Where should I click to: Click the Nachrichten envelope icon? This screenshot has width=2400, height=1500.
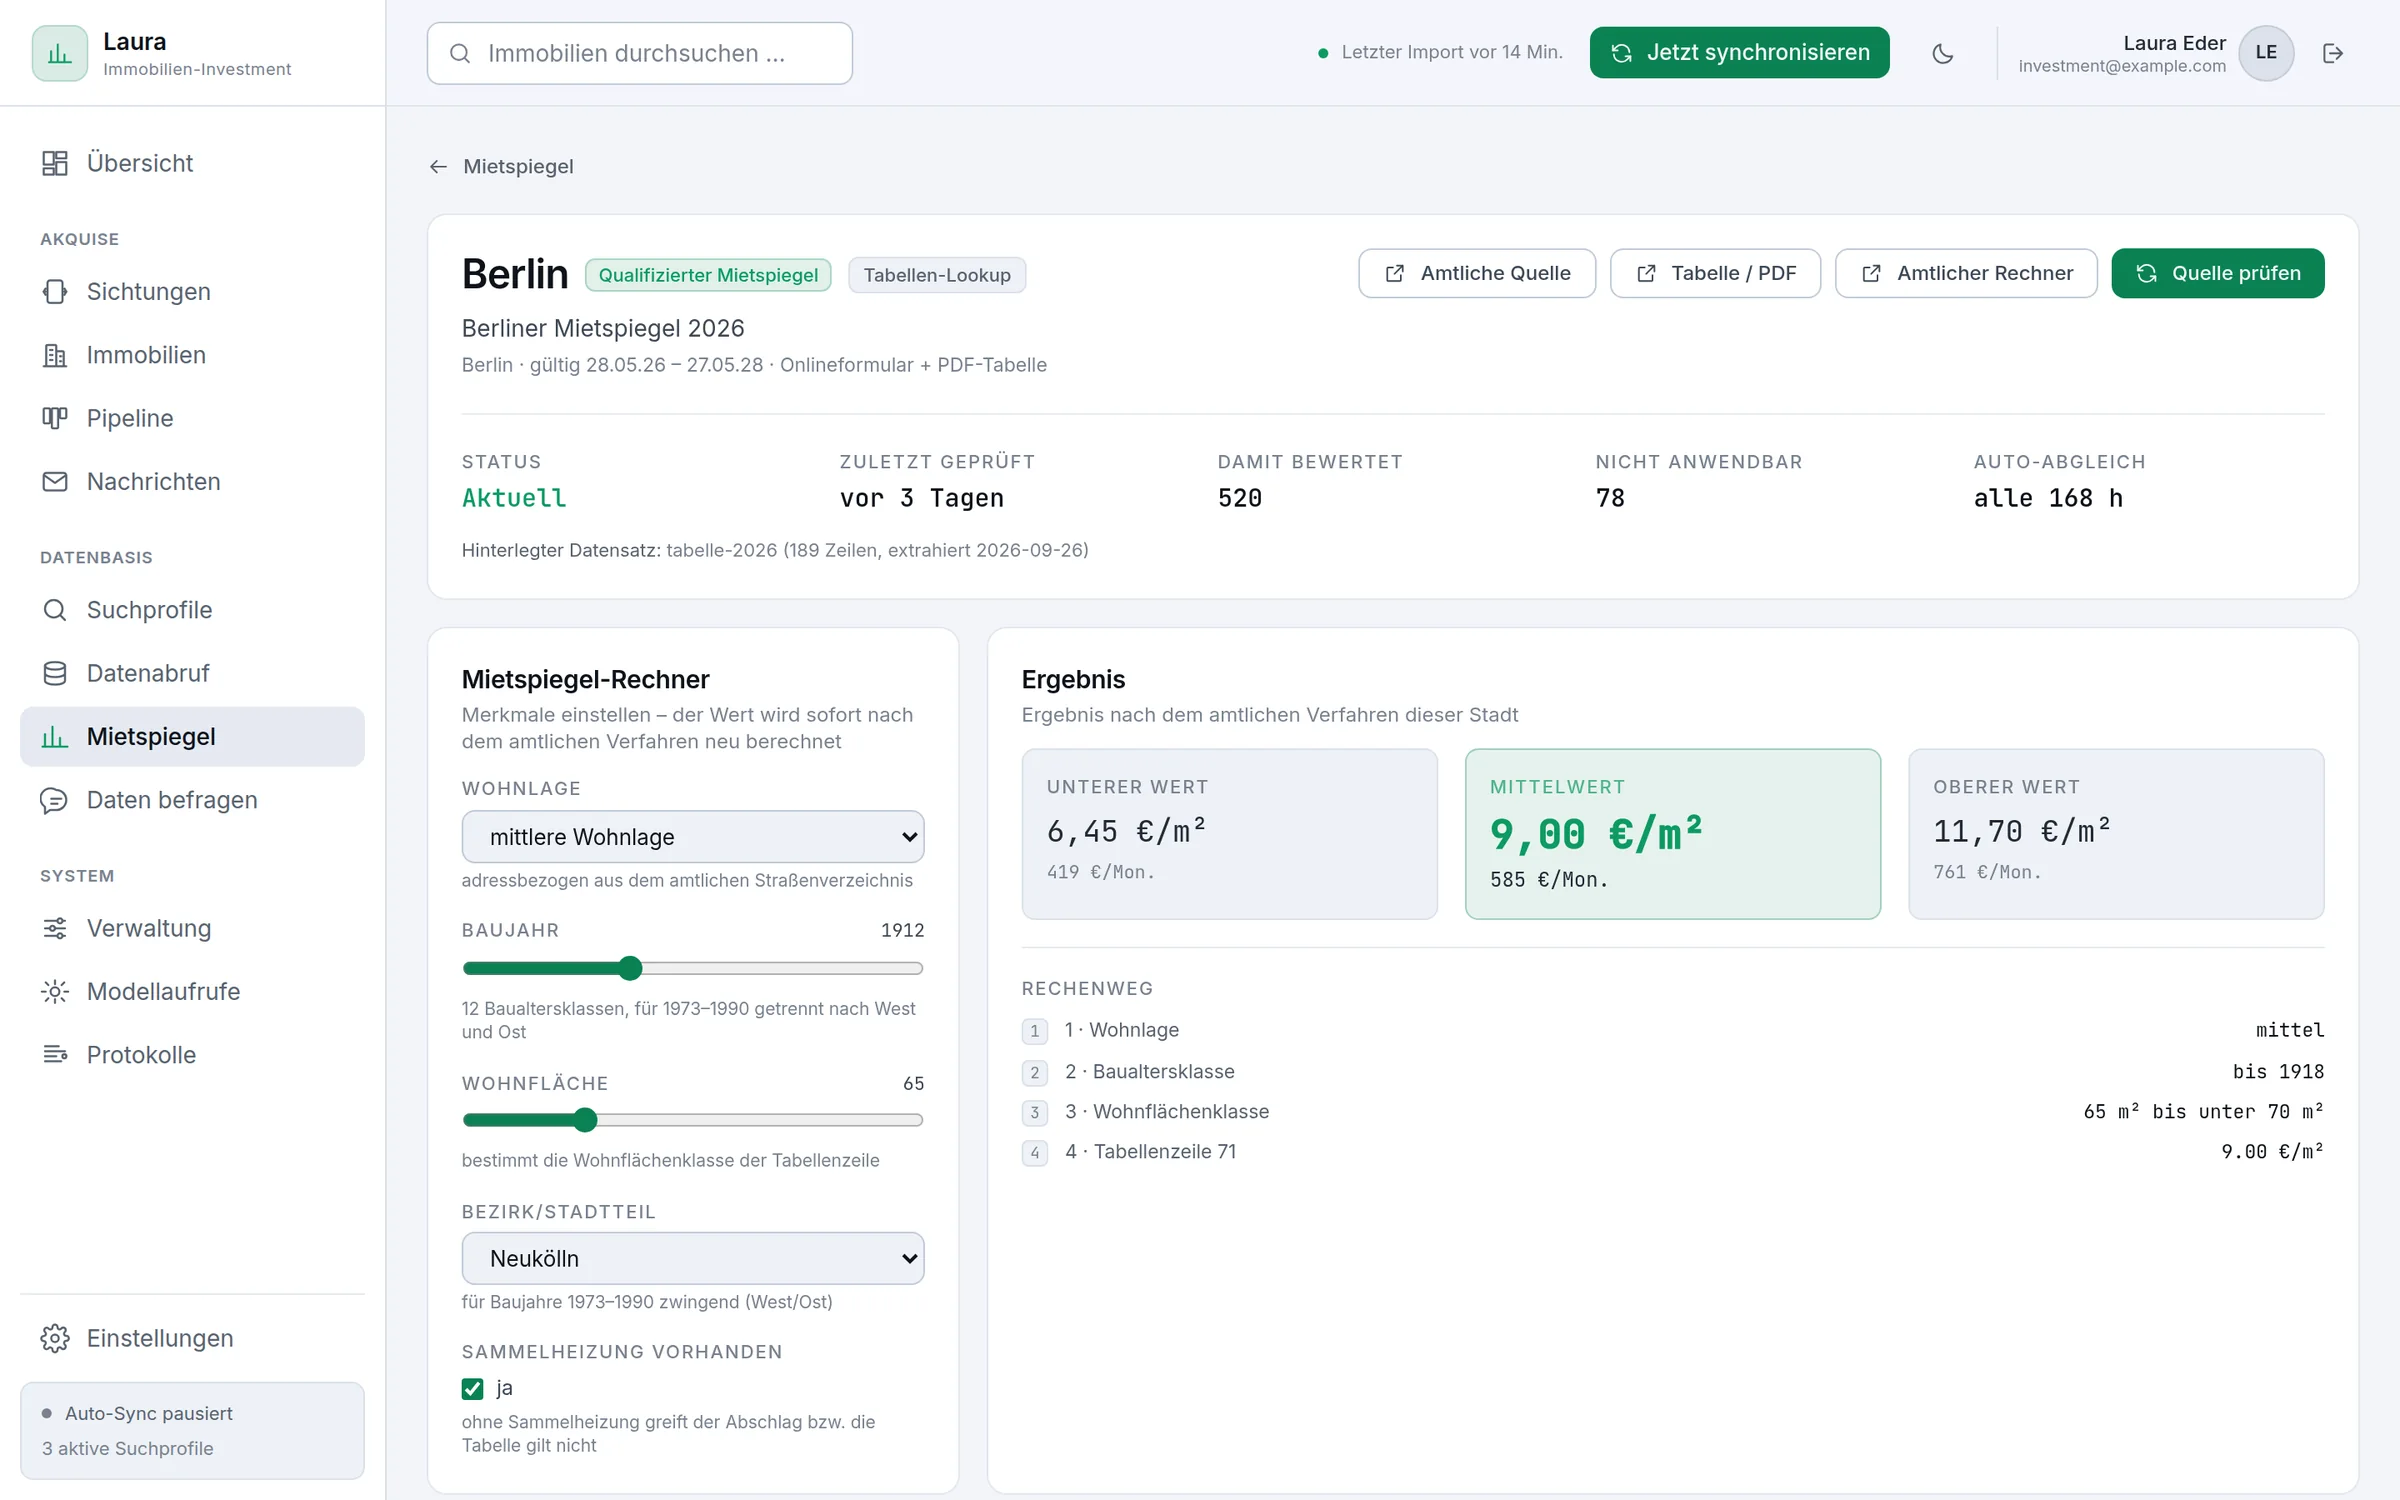point(55,481)
